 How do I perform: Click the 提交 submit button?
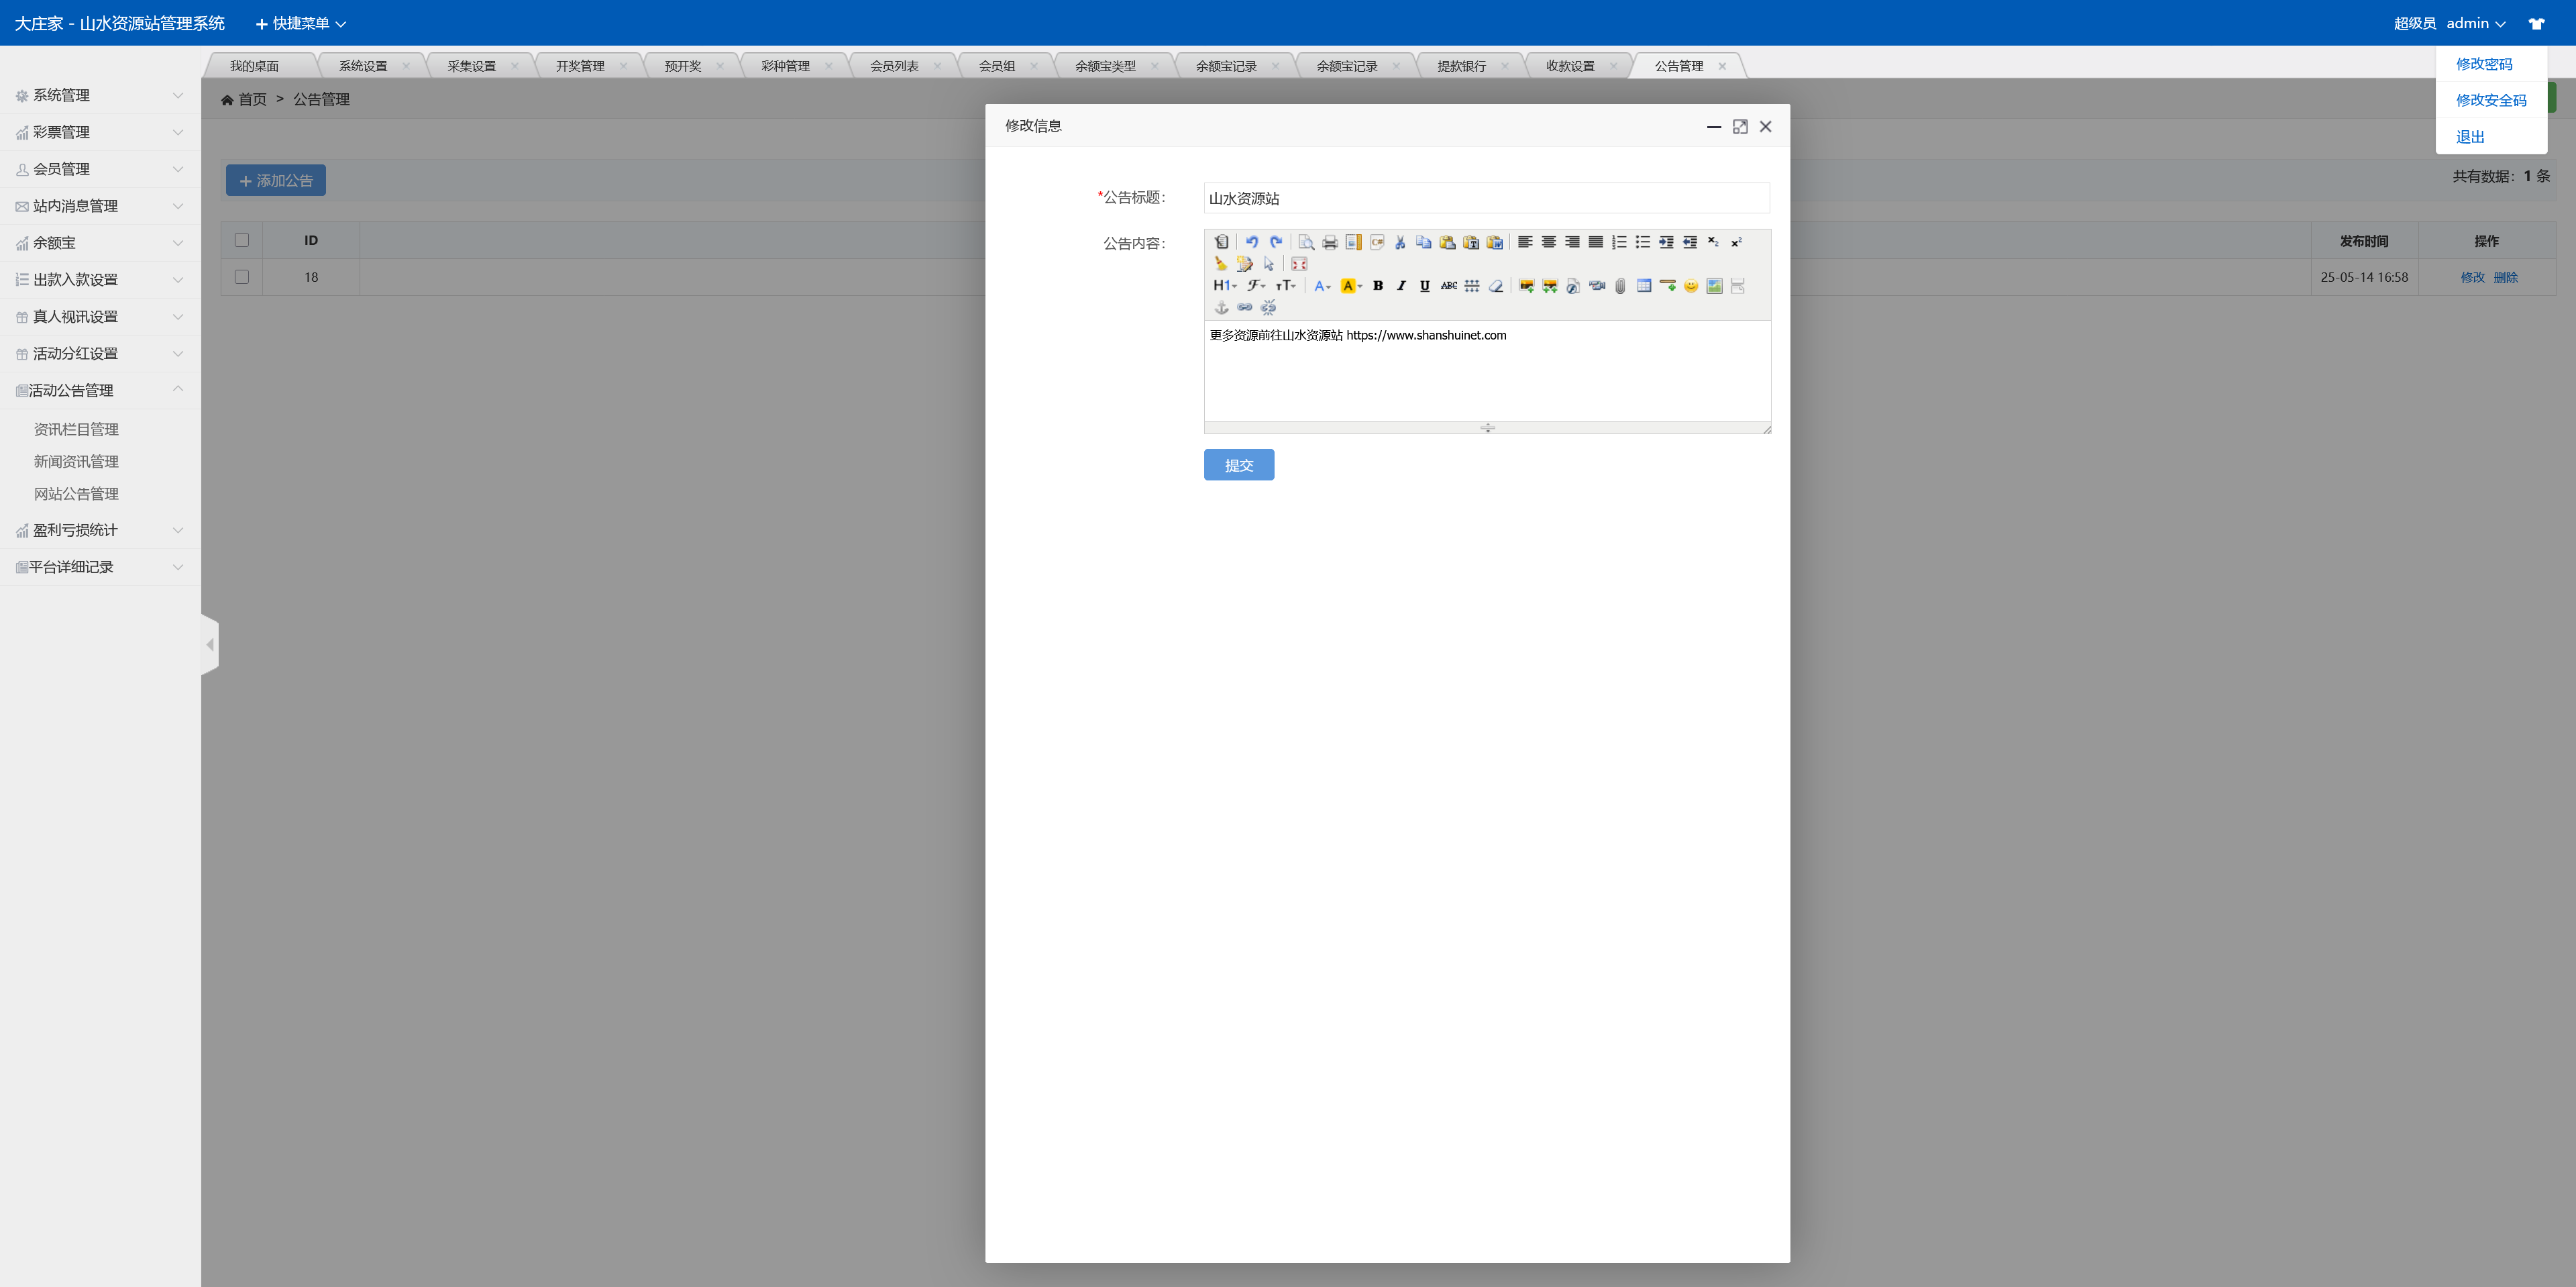tap(1238, 465)
